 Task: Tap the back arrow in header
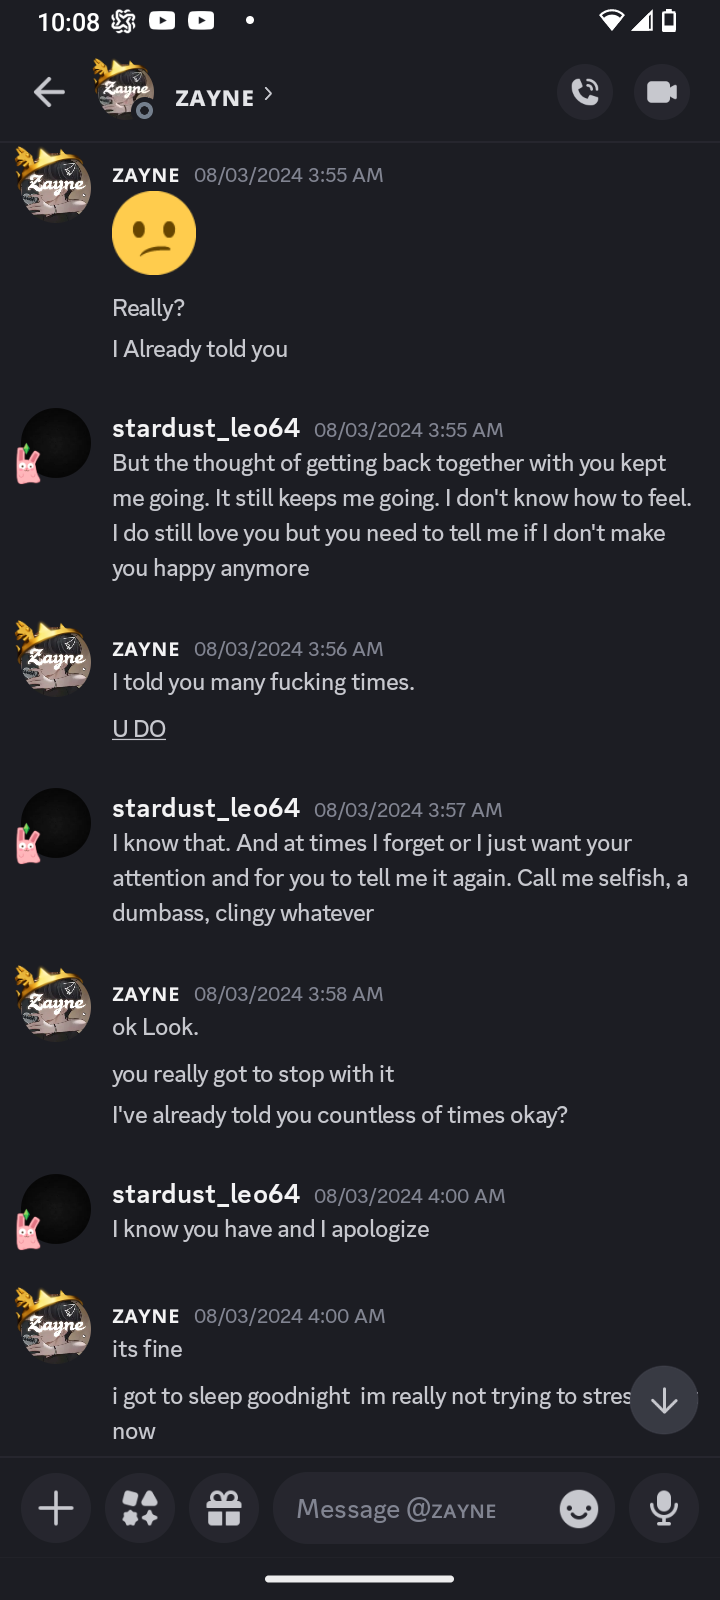point(49,93)
